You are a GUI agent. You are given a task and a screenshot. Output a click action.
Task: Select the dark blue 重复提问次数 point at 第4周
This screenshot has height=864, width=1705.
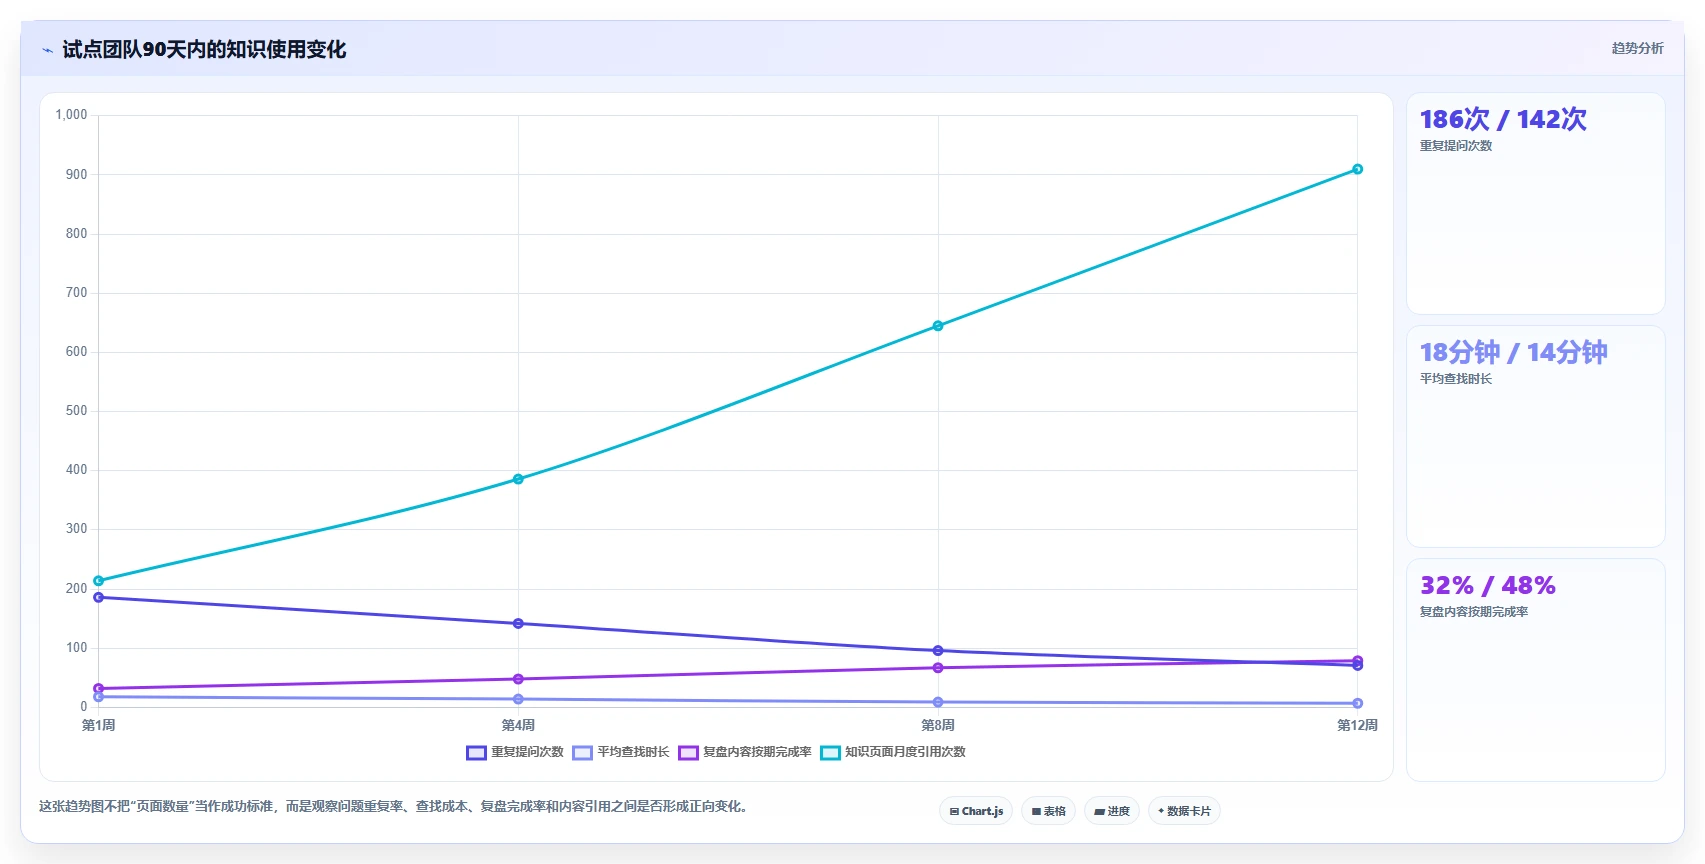coord(518,623)
